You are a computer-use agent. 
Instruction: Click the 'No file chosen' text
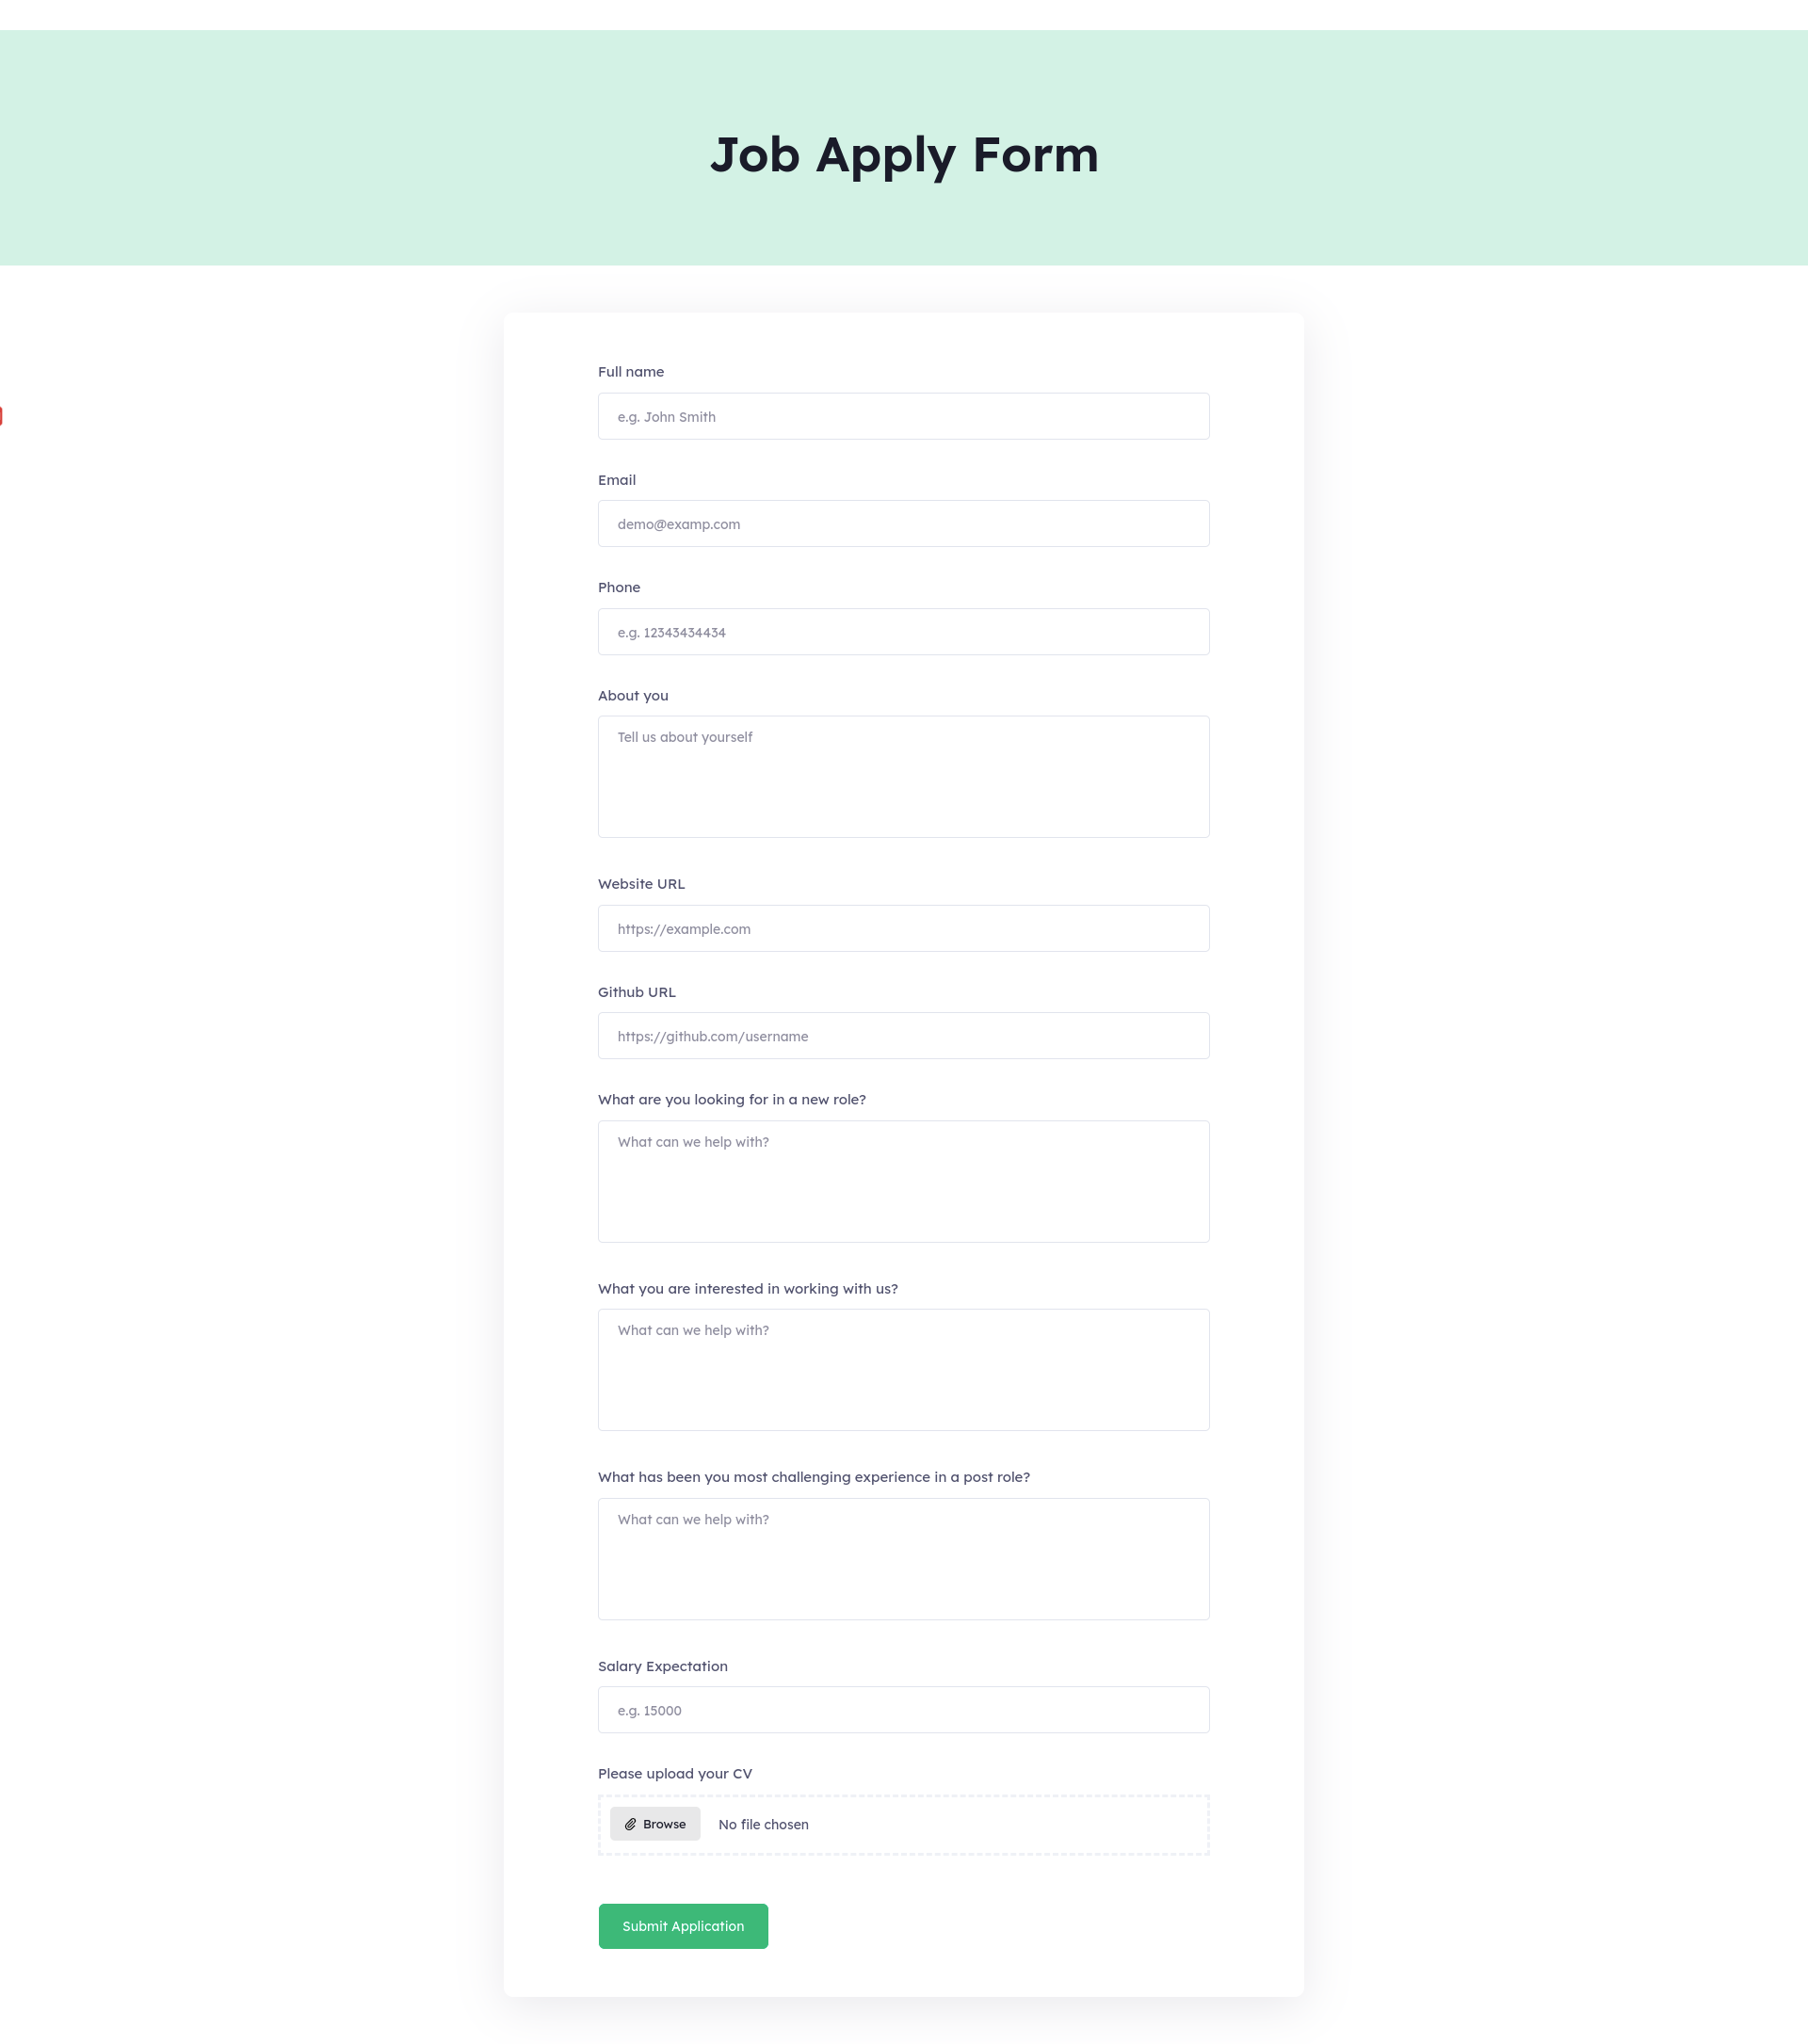click(x=763, y=1825)
